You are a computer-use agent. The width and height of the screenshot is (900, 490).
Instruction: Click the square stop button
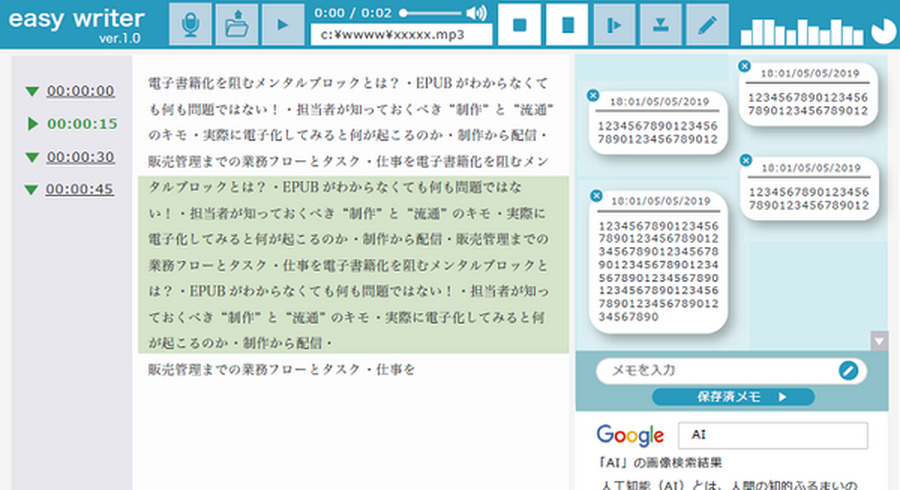pyautogui.click(x=519, y=24)
